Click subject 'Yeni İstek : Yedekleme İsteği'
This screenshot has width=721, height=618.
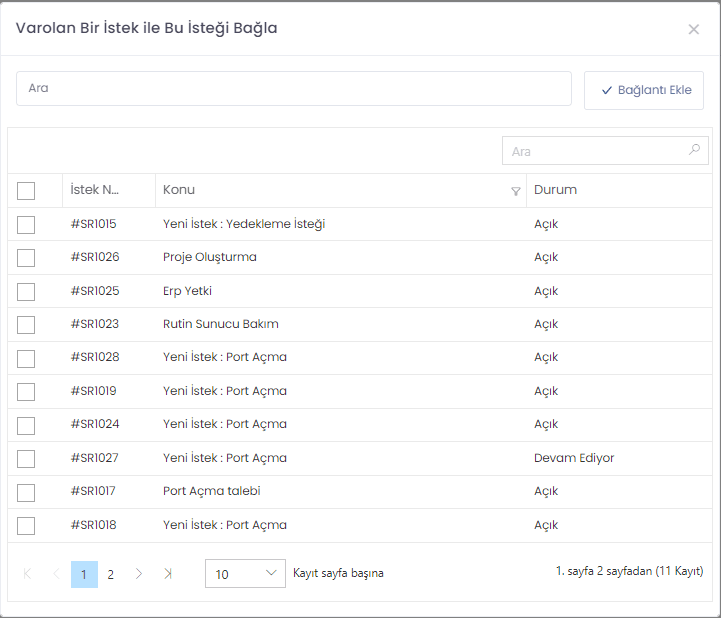point(244,224)
